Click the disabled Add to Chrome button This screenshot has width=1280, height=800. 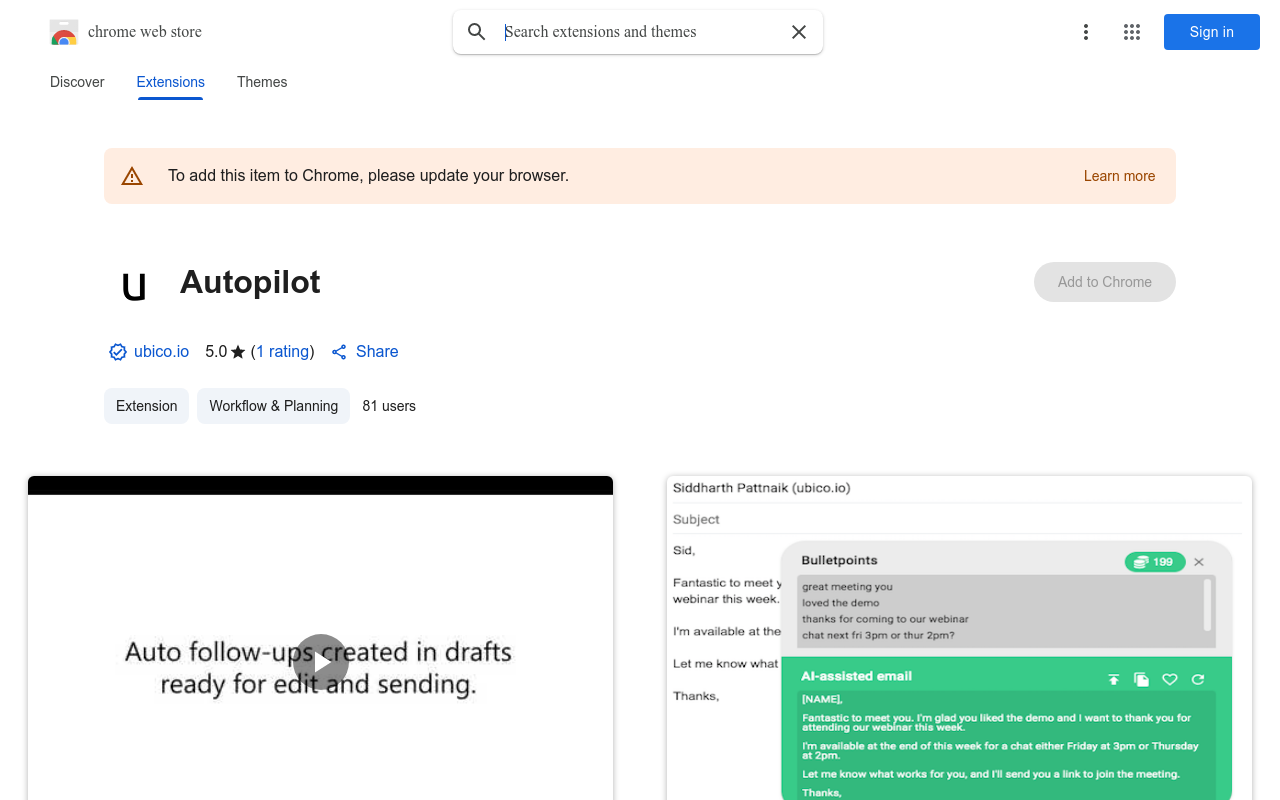point(1105,282)
